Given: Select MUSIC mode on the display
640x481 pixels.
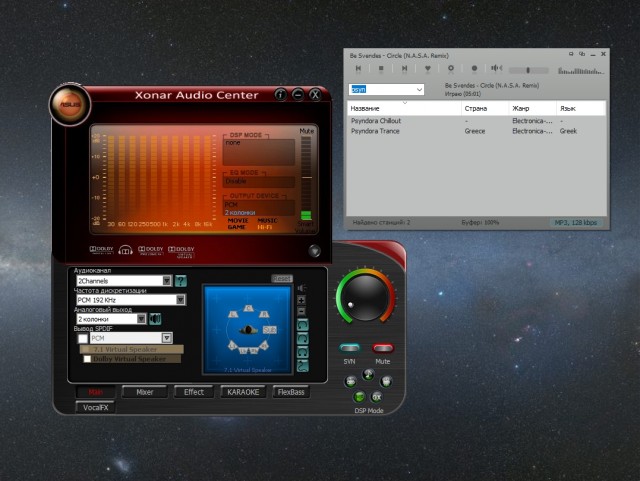Looking at the screenshot, I should pos(267,220).
